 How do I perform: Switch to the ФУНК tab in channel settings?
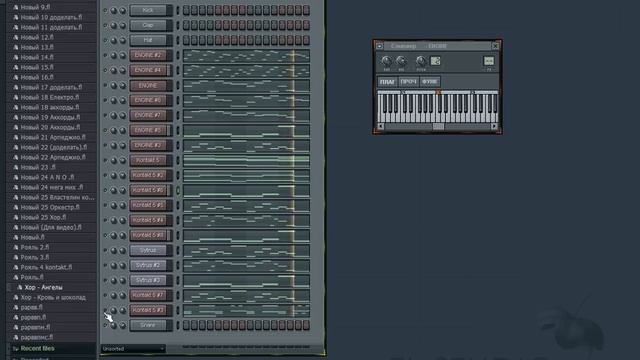[430, 82]
